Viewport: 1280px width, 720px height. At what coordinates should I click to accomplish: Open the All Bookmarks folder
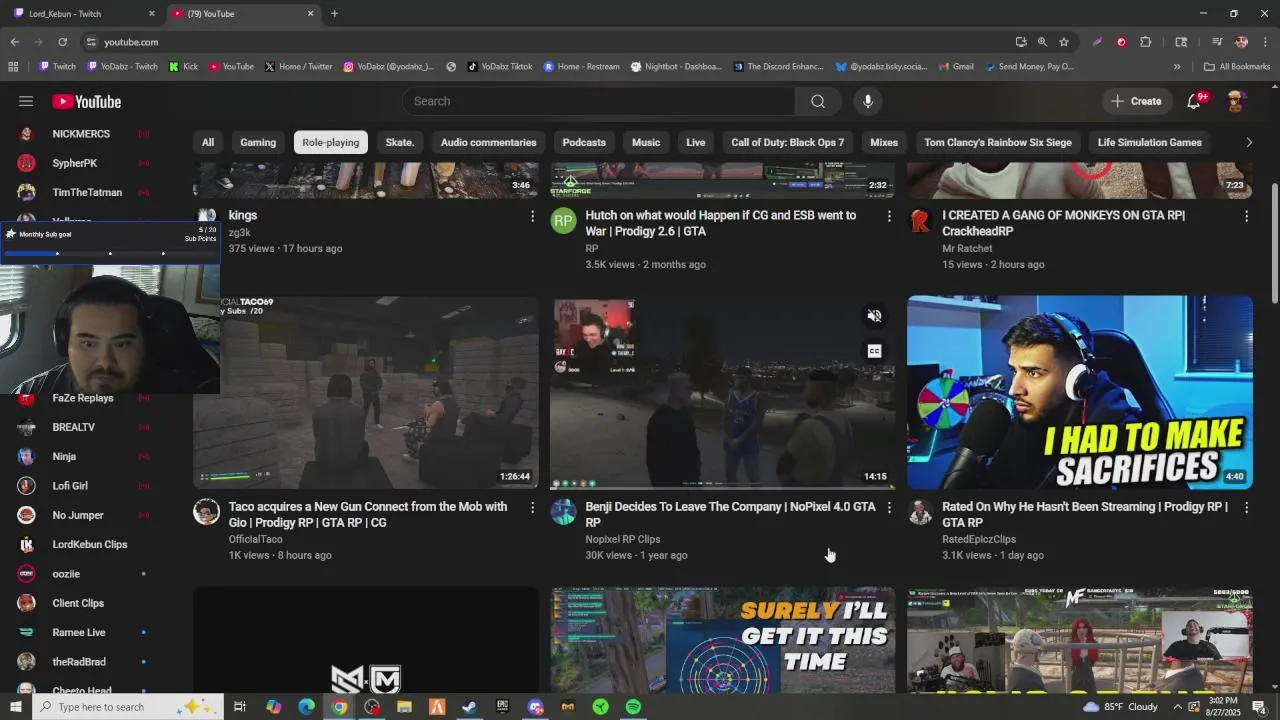click(1237, 67)
